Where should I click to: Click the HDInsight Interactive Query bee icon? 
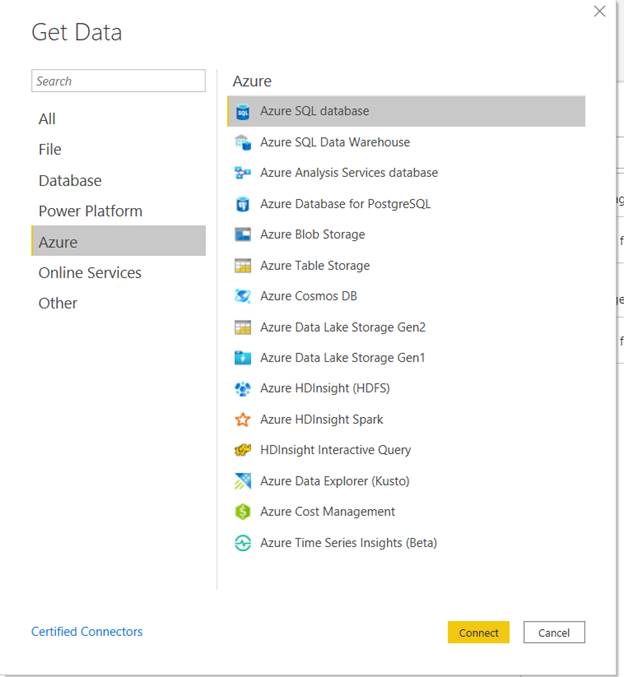[243, 450]
